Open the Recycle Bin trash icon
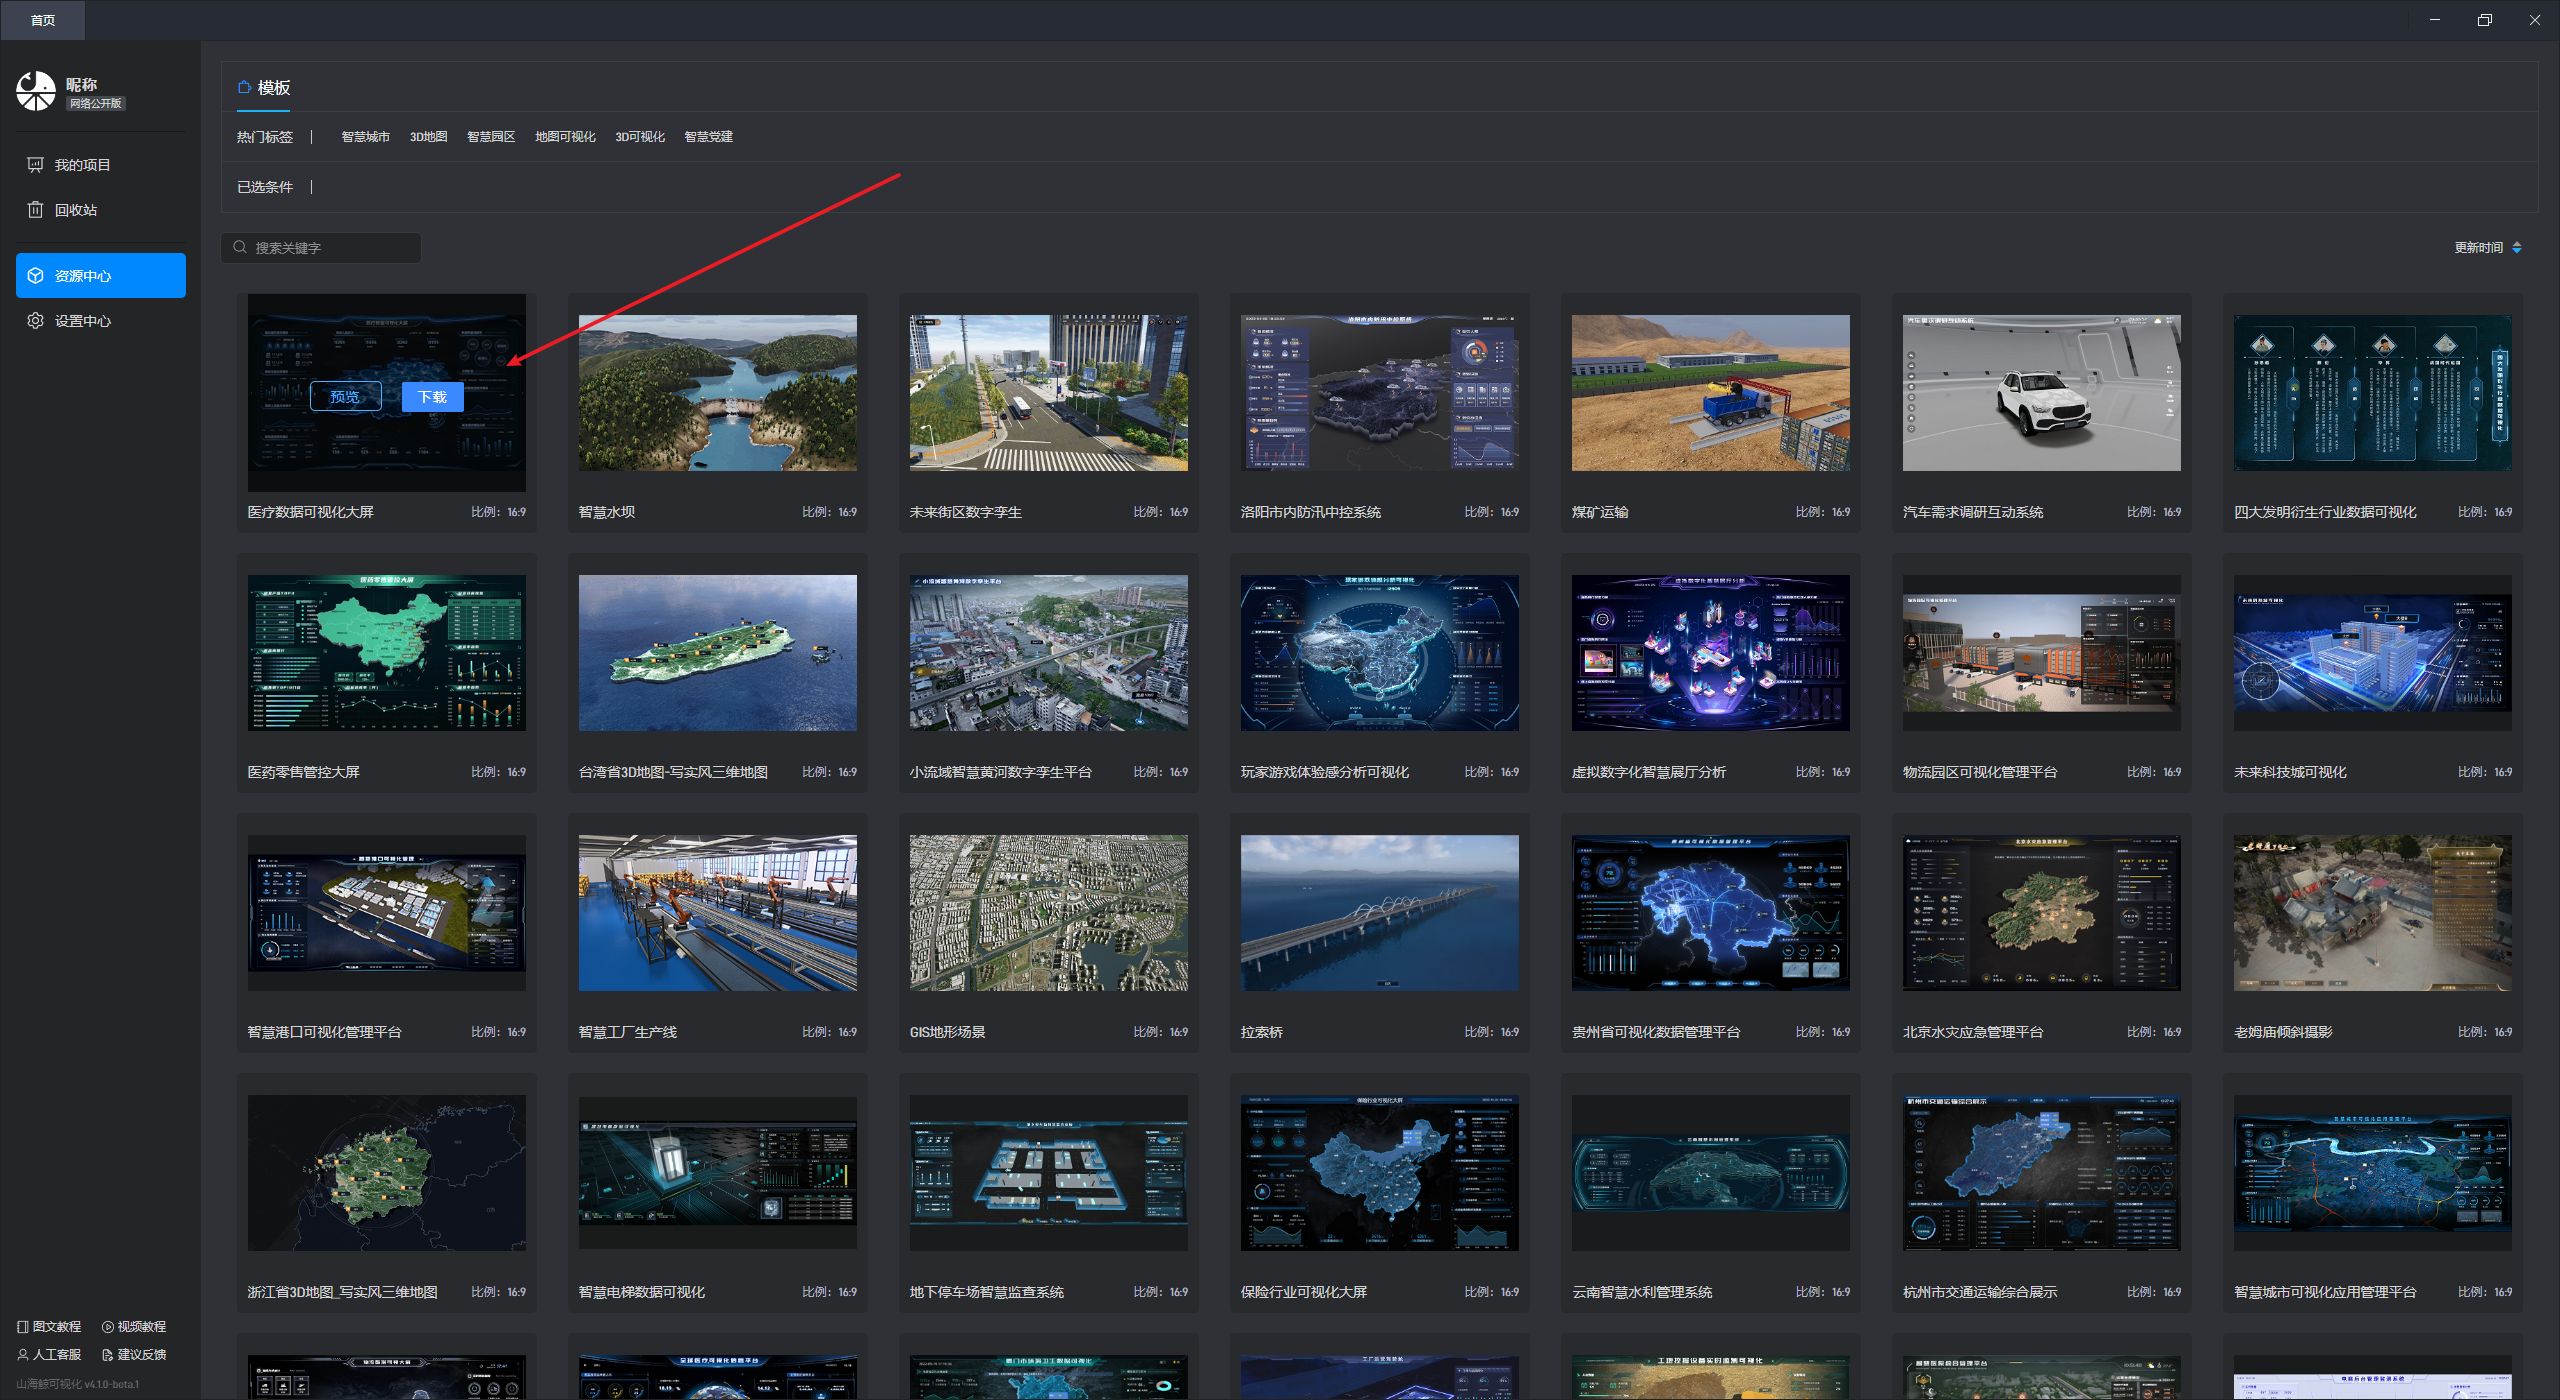The width and height of the screenshot is (2560, 1400). coord(36,210)
